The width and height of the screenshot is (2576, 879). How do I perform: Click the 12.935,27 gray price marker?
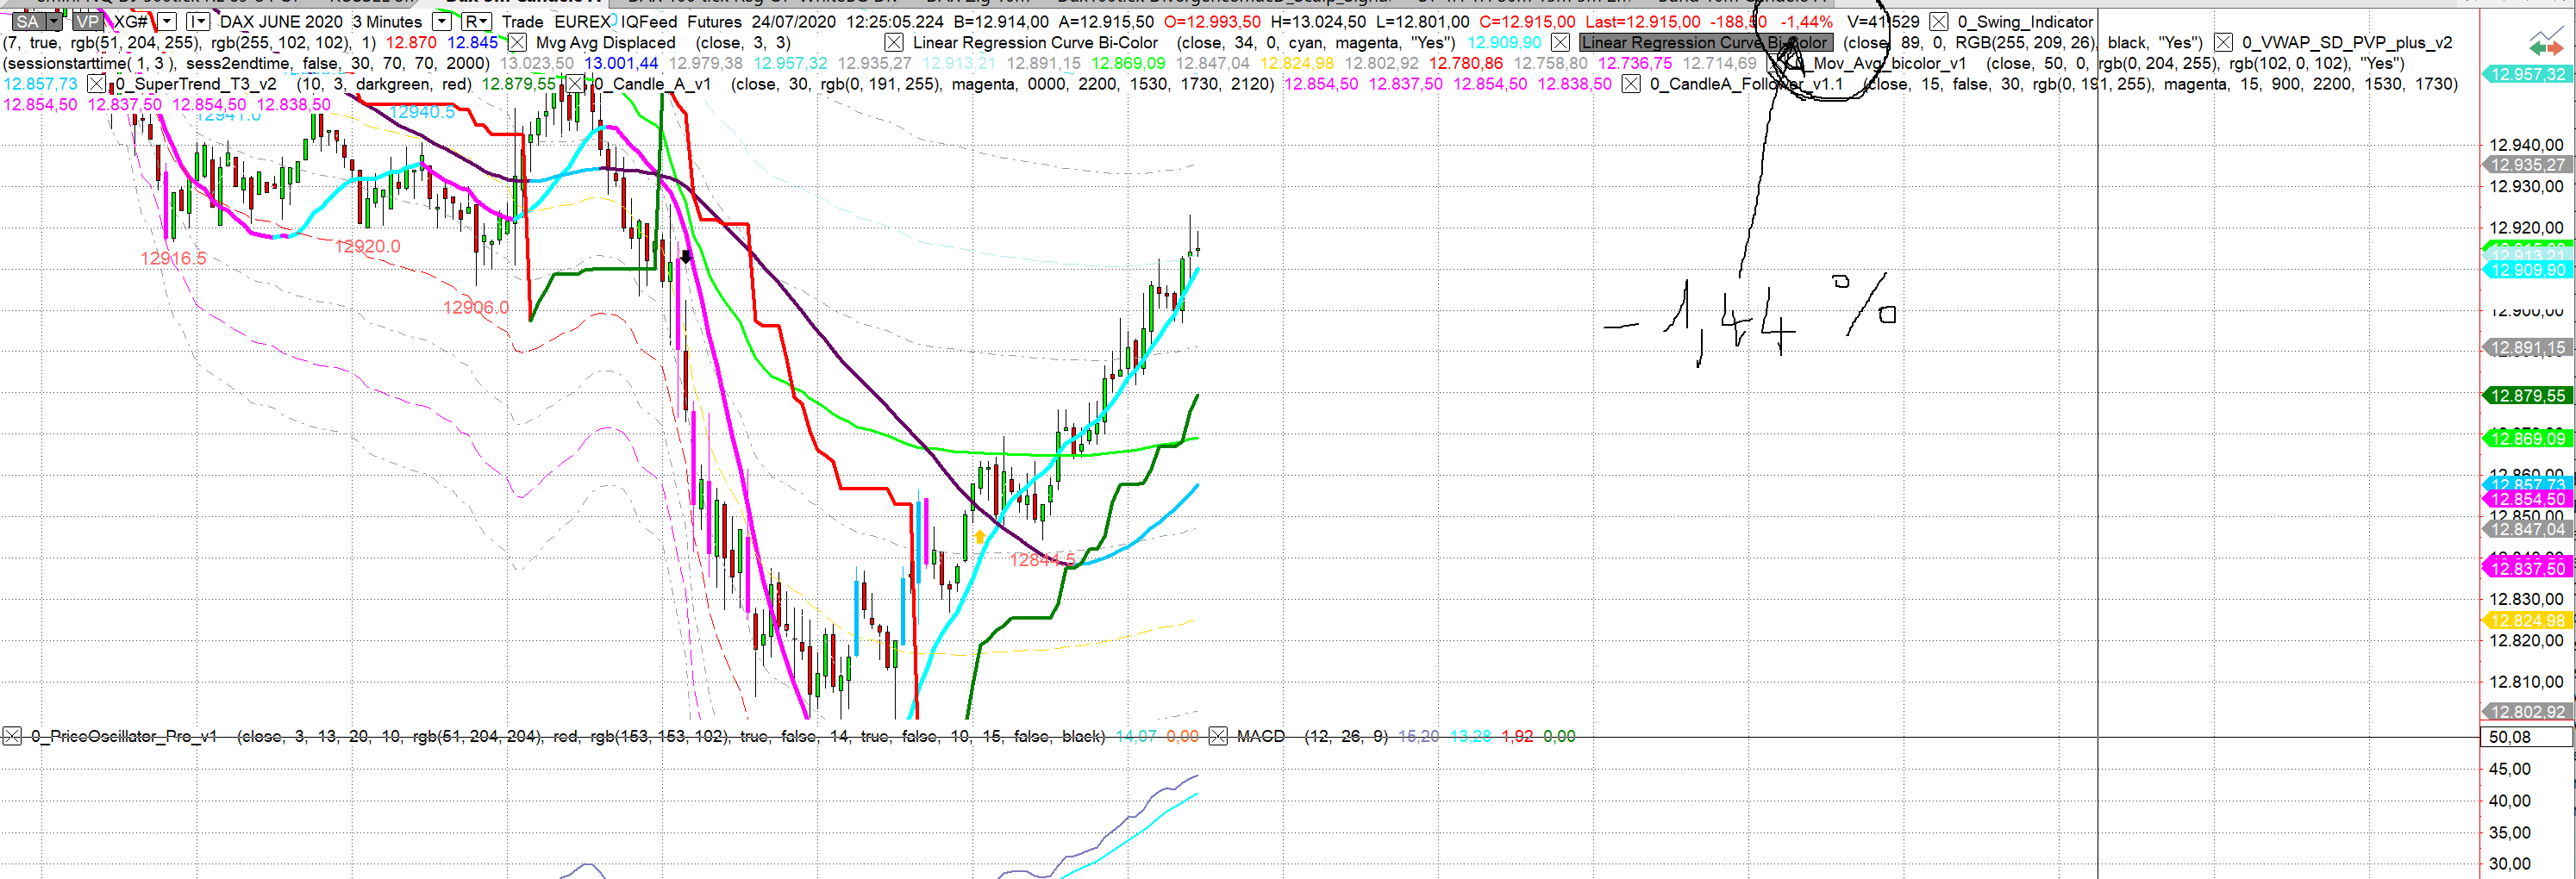point(2528,165)
